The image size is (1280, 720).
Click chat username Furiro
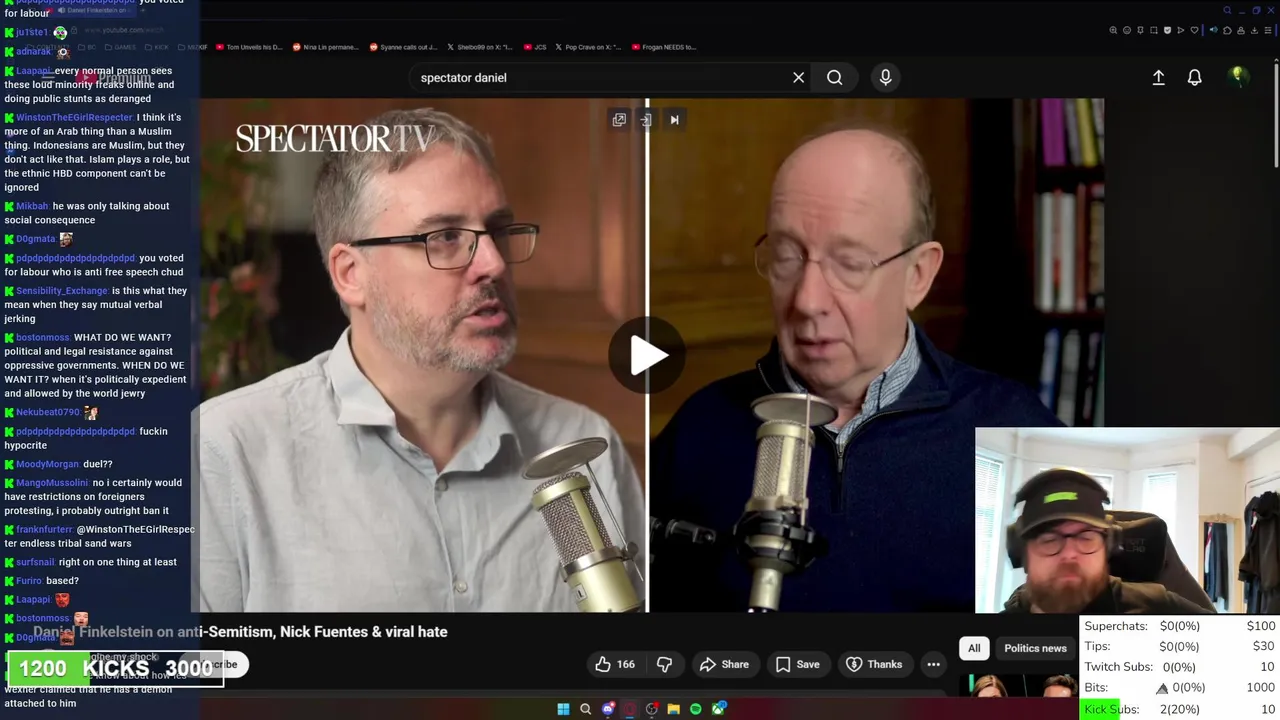(x=29, y=581)
